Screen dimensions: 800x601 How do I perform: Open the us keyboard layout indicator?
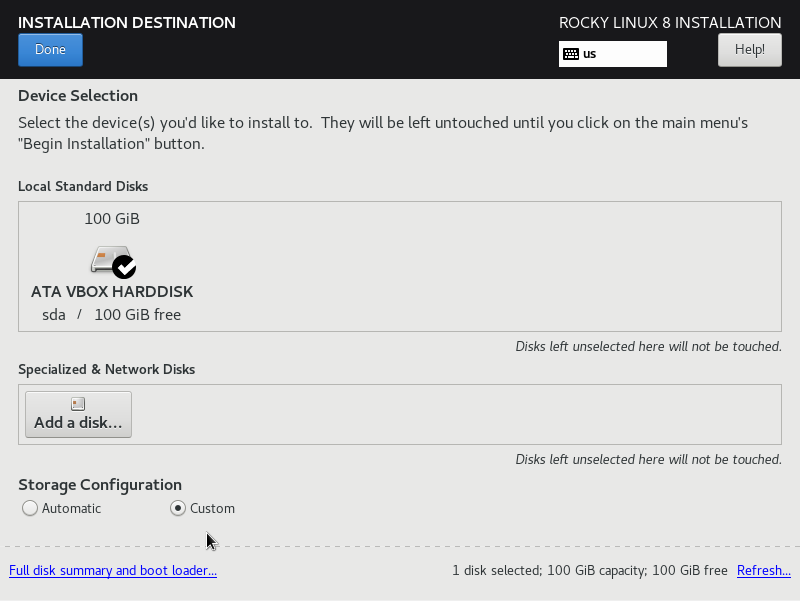click(612, 54)
